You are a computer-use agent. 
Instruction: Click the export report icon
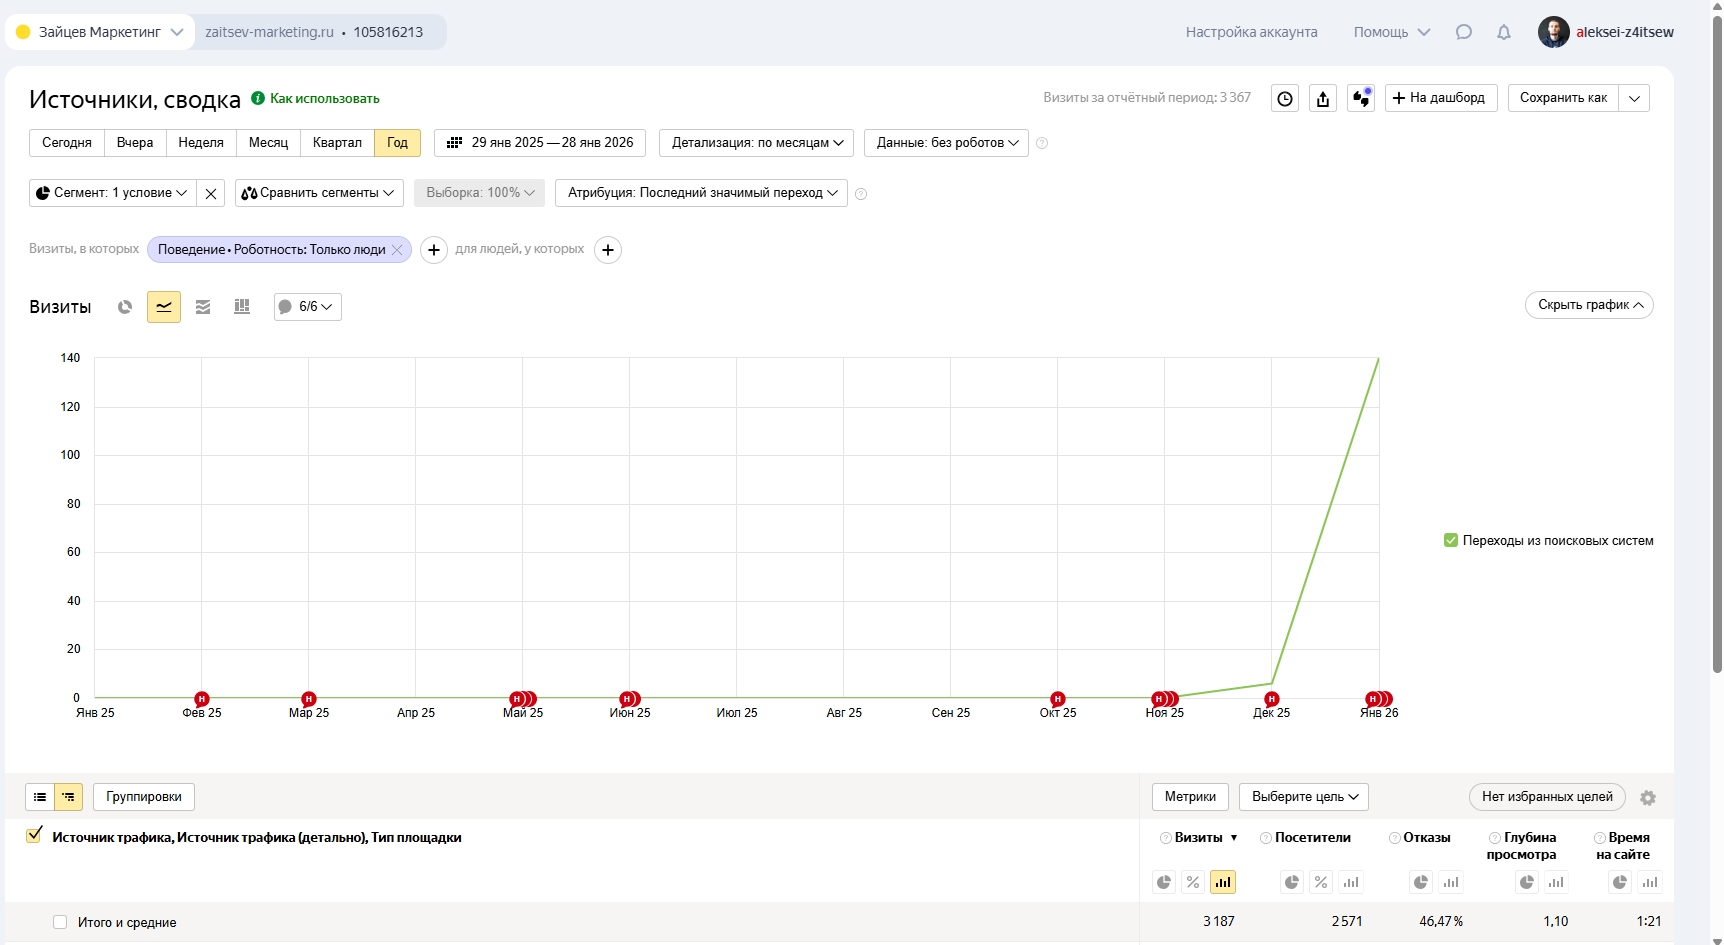click(x=1323, y=98)
